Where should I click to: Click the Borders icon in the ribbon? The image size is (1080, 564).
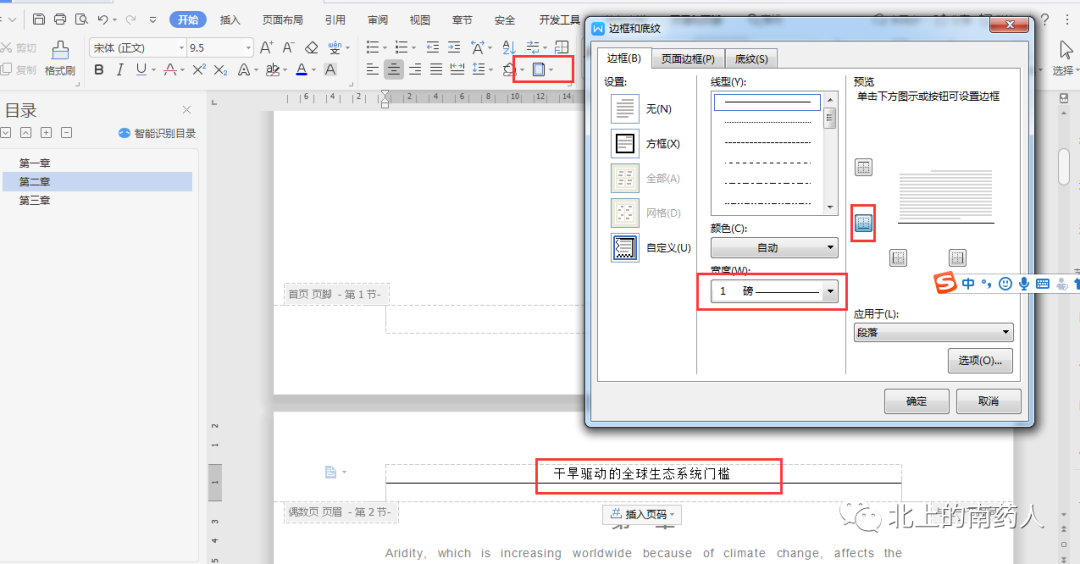(x=539, y=70)
